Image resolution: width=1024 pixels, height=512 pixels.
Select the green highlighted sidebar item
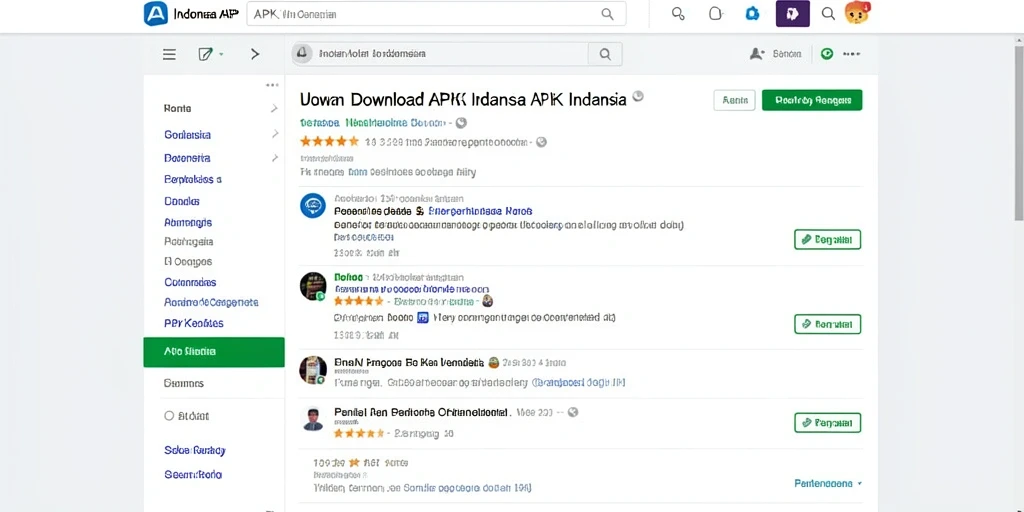coord(214,352)
